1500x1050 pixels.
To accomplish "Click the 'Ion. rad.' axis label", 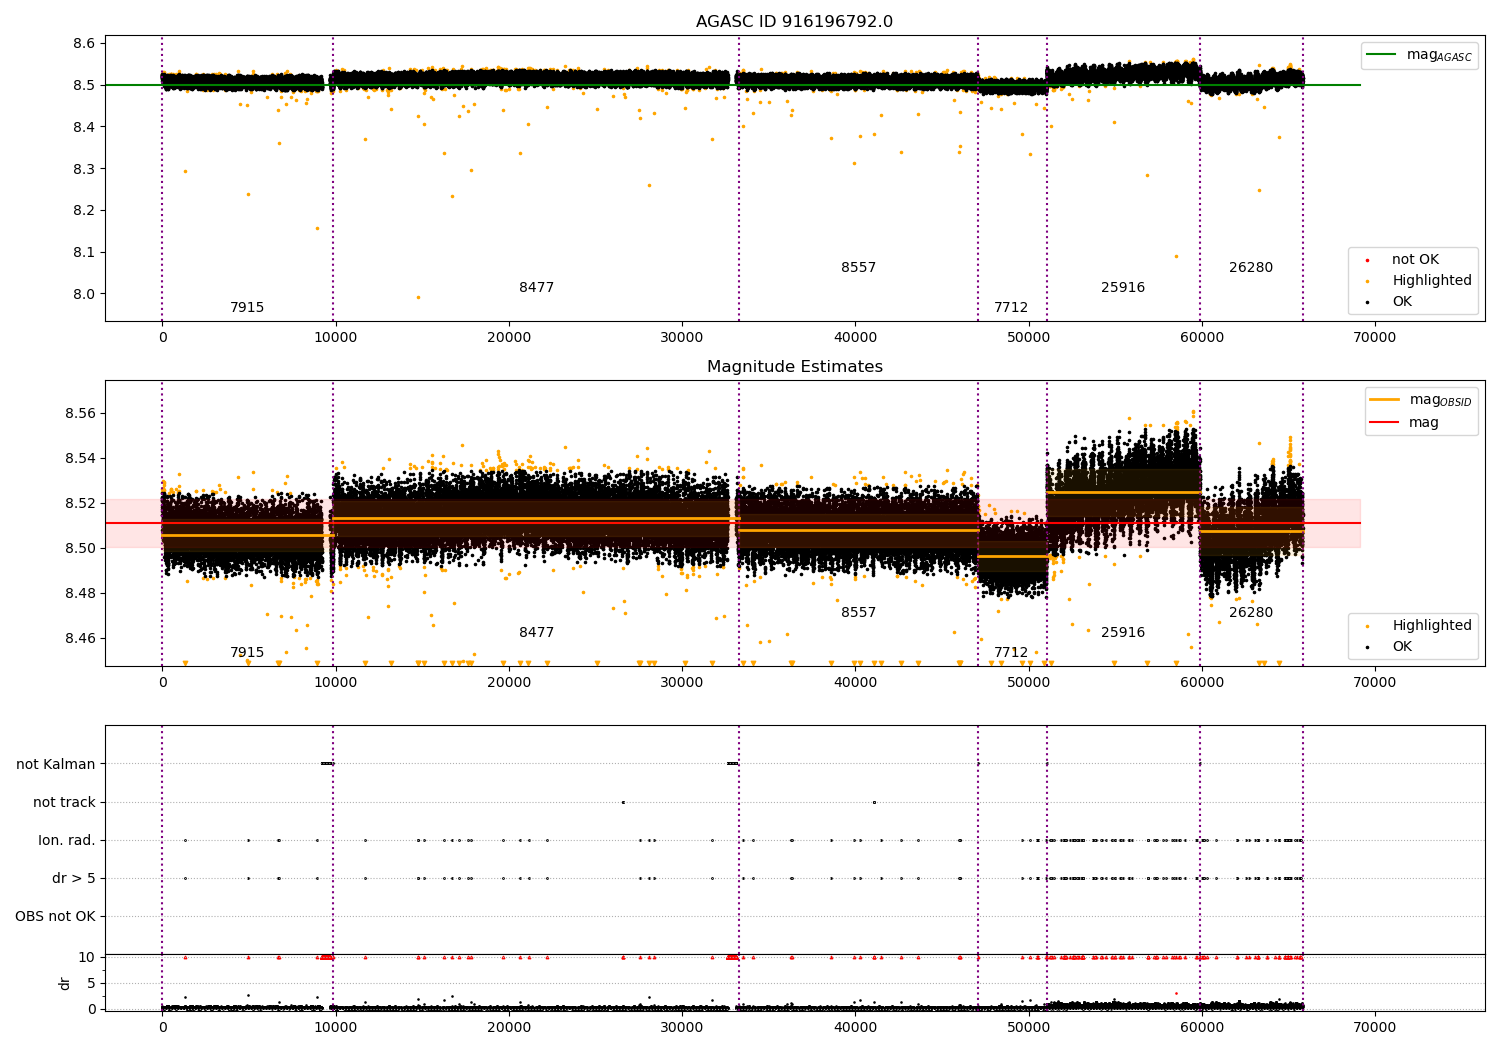I will (67, 841).
